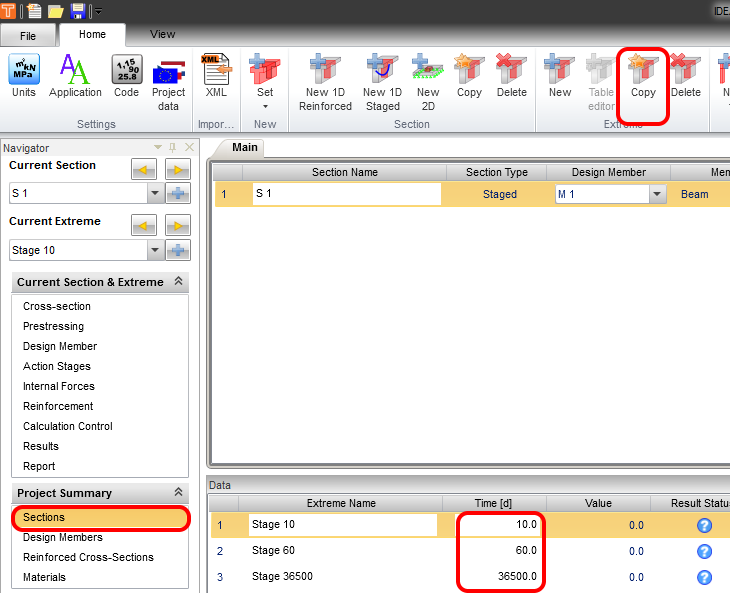Viewport: 730px width, 593px height.
Task: Go to previous section arrow
Action: tap(144, 169)
